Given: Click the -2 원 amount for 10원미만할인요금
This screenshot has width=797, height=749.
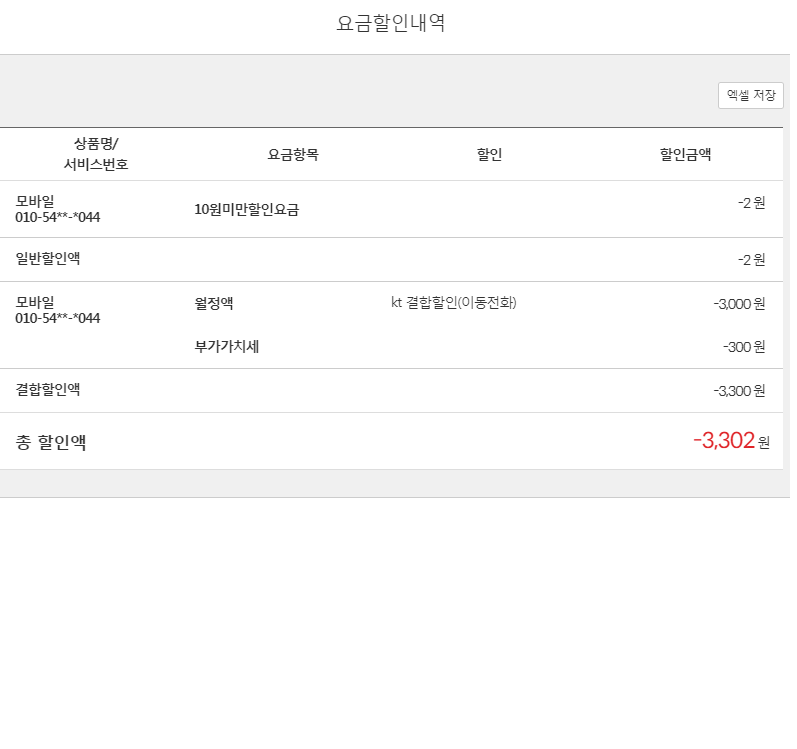Looking at the screenshot, I should (x=751, y=203).
